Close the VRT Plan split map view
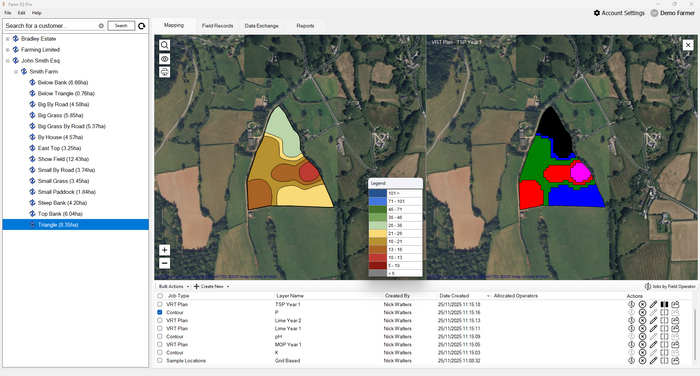The width and height of the screenshot is (700, 376). 688,45
